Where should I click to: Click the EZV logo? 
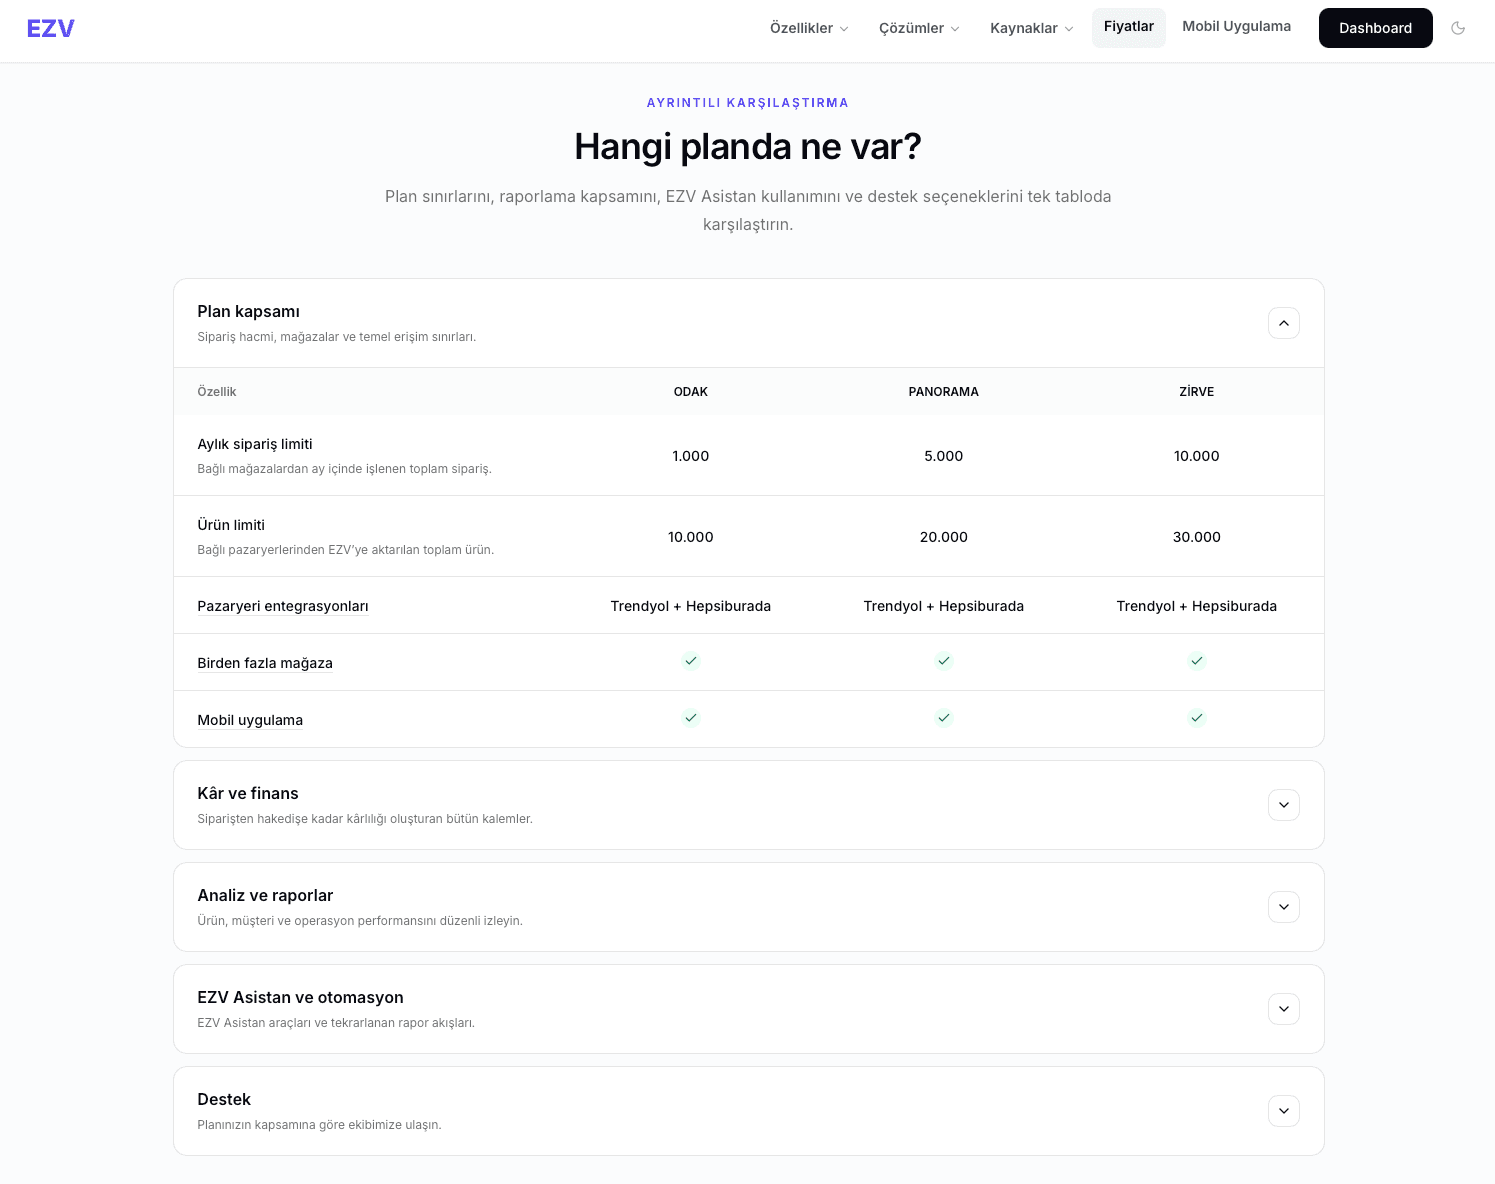(x=51, y=28)
